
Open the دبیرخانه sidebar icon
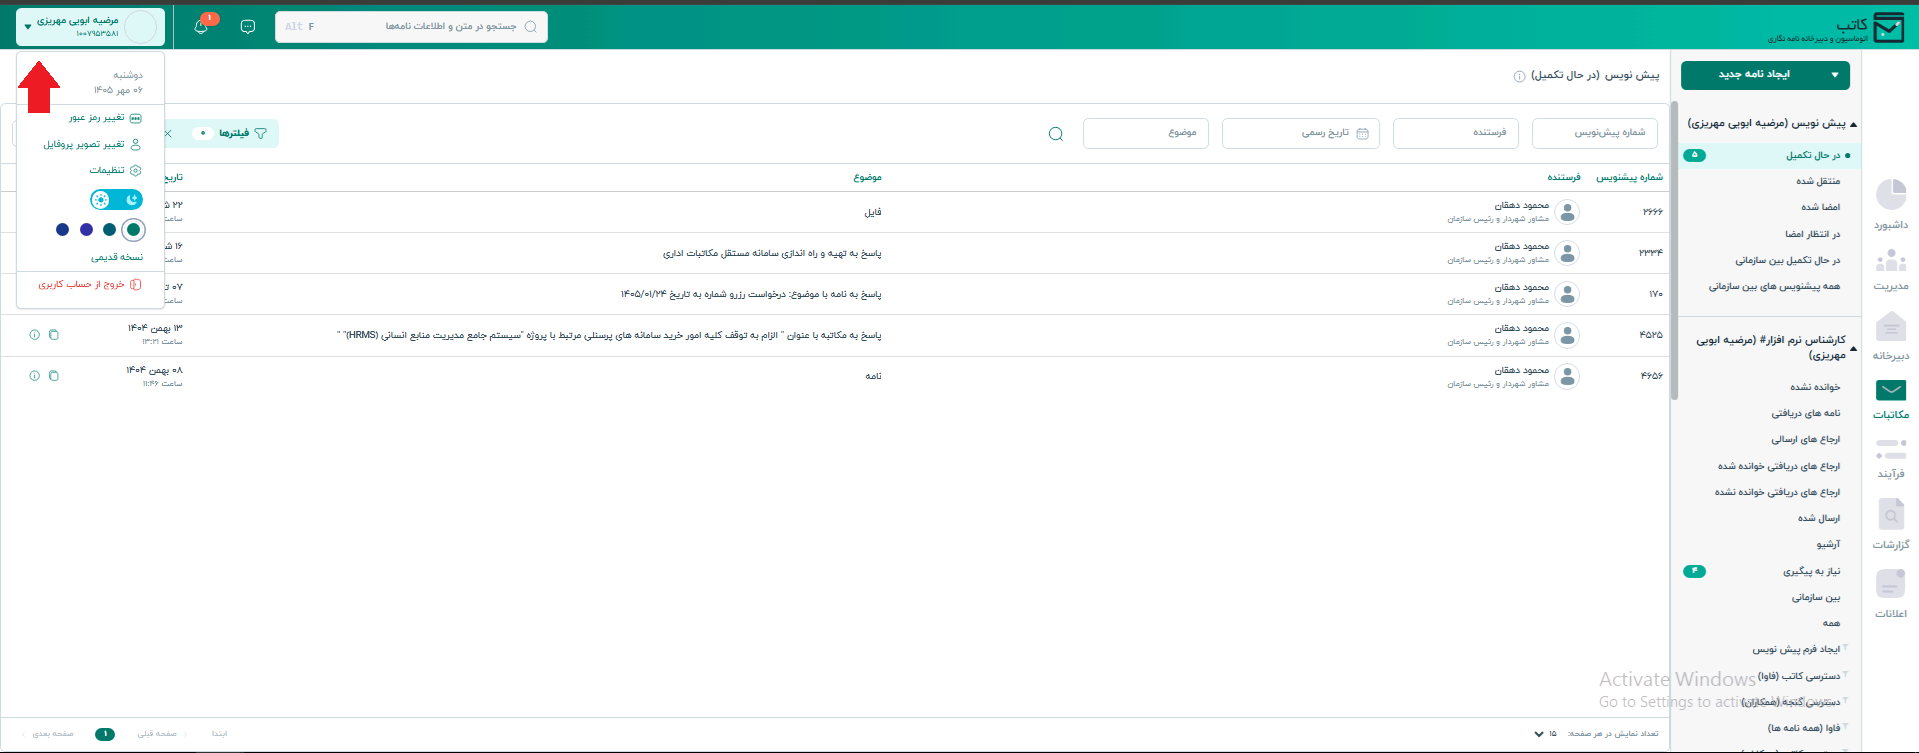1891,336
